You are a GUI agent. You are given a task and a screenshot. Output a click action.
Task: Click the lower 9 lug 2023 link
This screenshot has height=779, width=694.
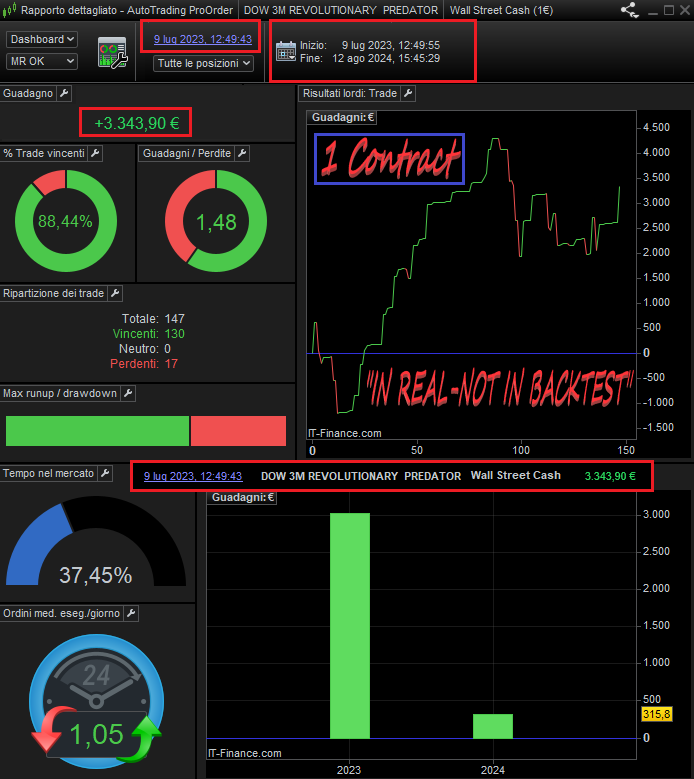pyautogui.click(x=193, y=476)
